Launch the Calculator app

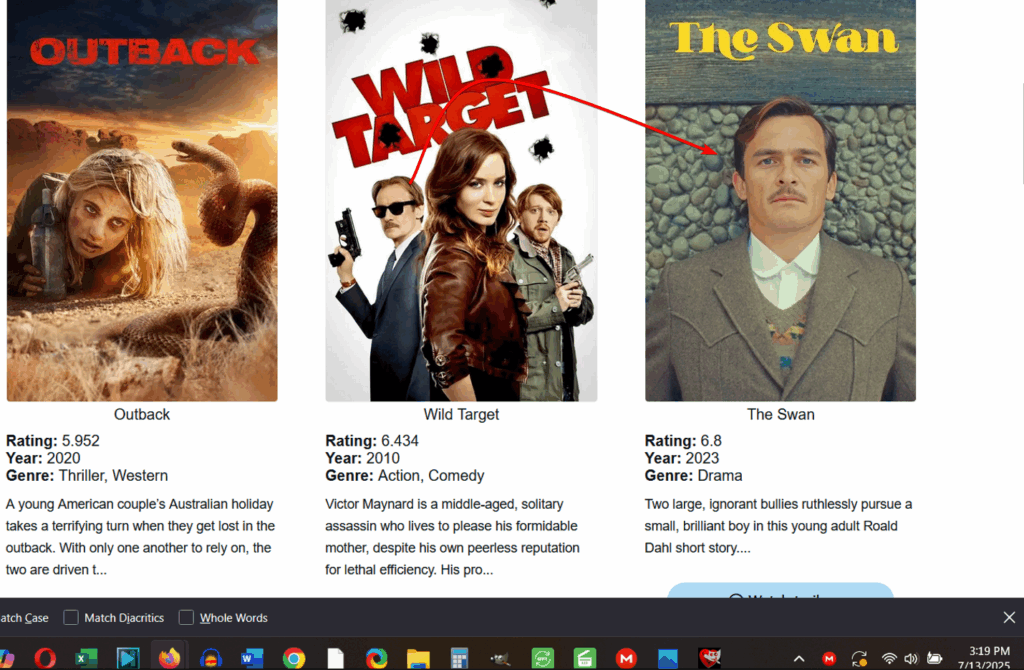pos(460,658)
